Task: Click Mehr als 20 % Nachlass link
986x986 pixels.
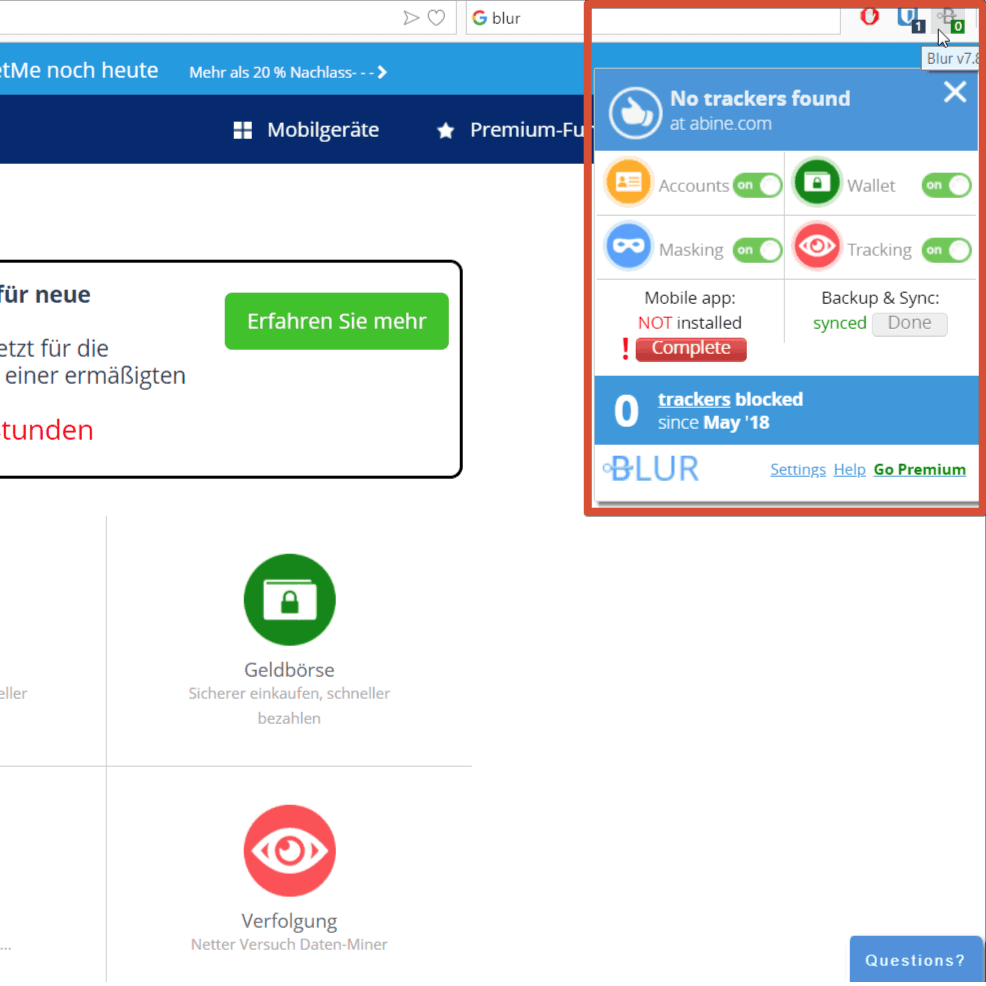Action: tap(288, 72)
